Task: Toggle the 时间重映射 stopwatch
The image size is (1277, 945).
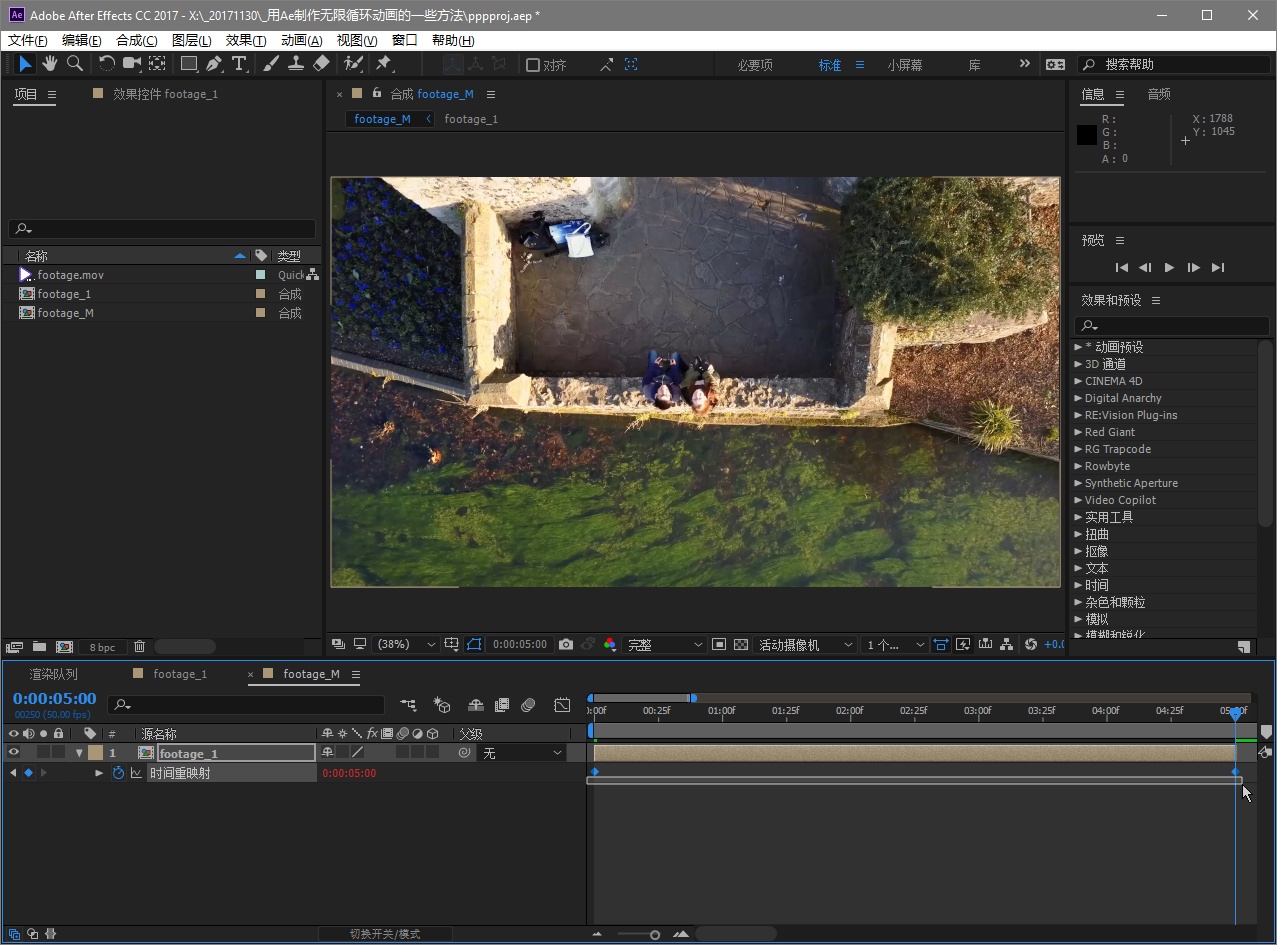Action: (x=118, y=773)
